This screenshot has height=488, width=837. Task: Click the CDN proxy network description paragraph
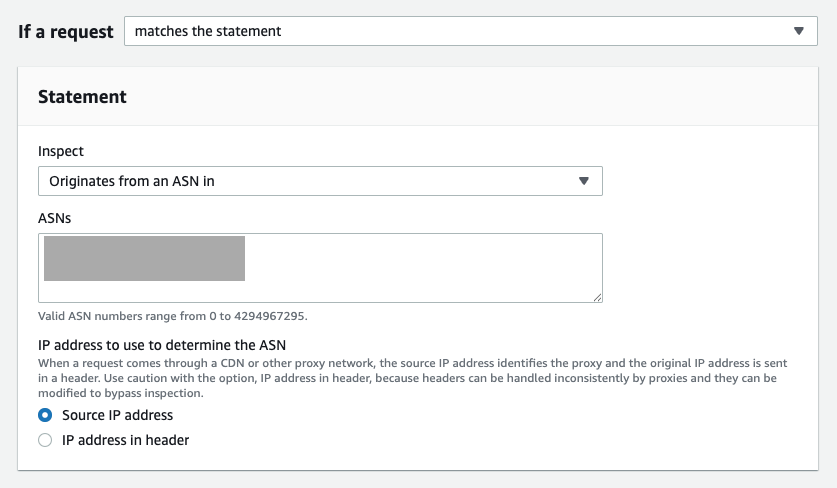pyautogui.click(x=412, y=378)
